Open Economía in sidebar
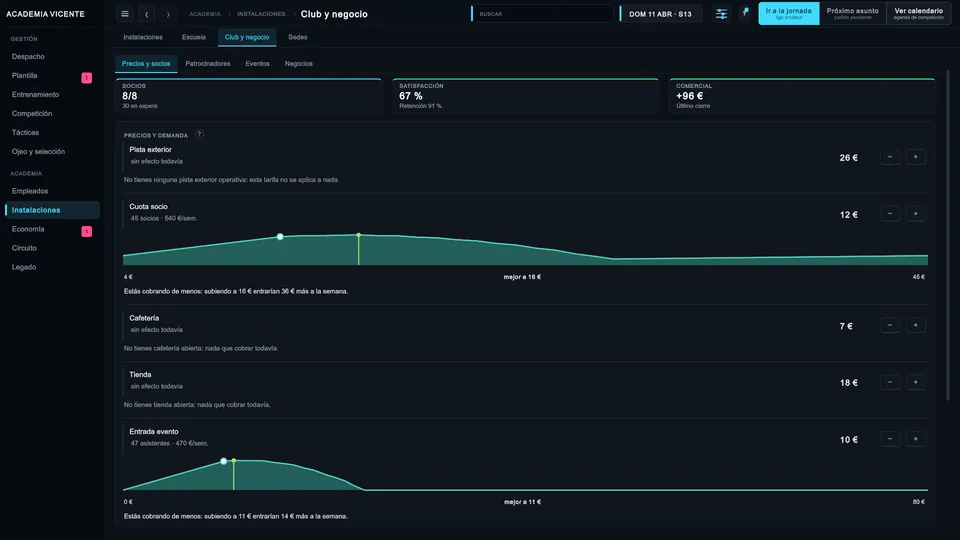The height and width of the screenshot is (540, 960). [52, 229]
